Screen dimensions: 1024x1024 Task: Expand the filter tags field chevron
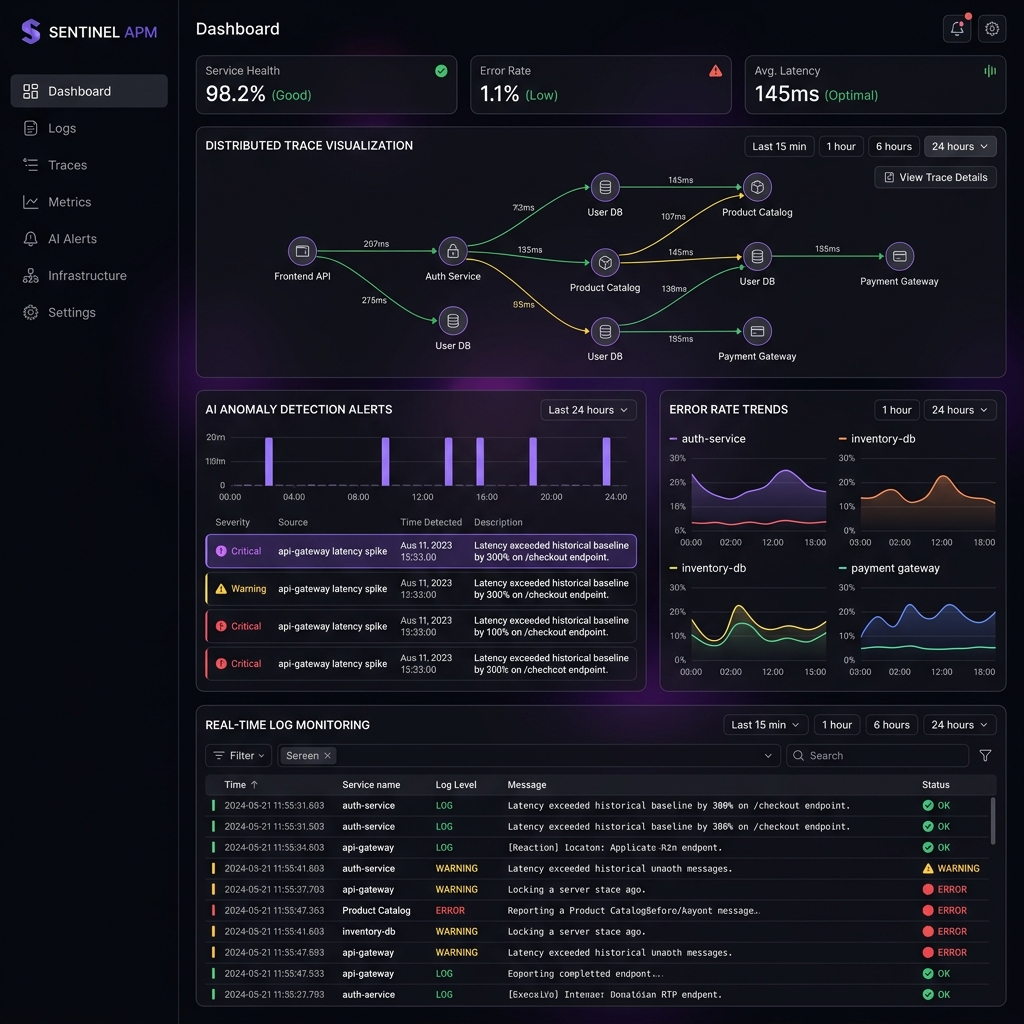tap(767, 756)
